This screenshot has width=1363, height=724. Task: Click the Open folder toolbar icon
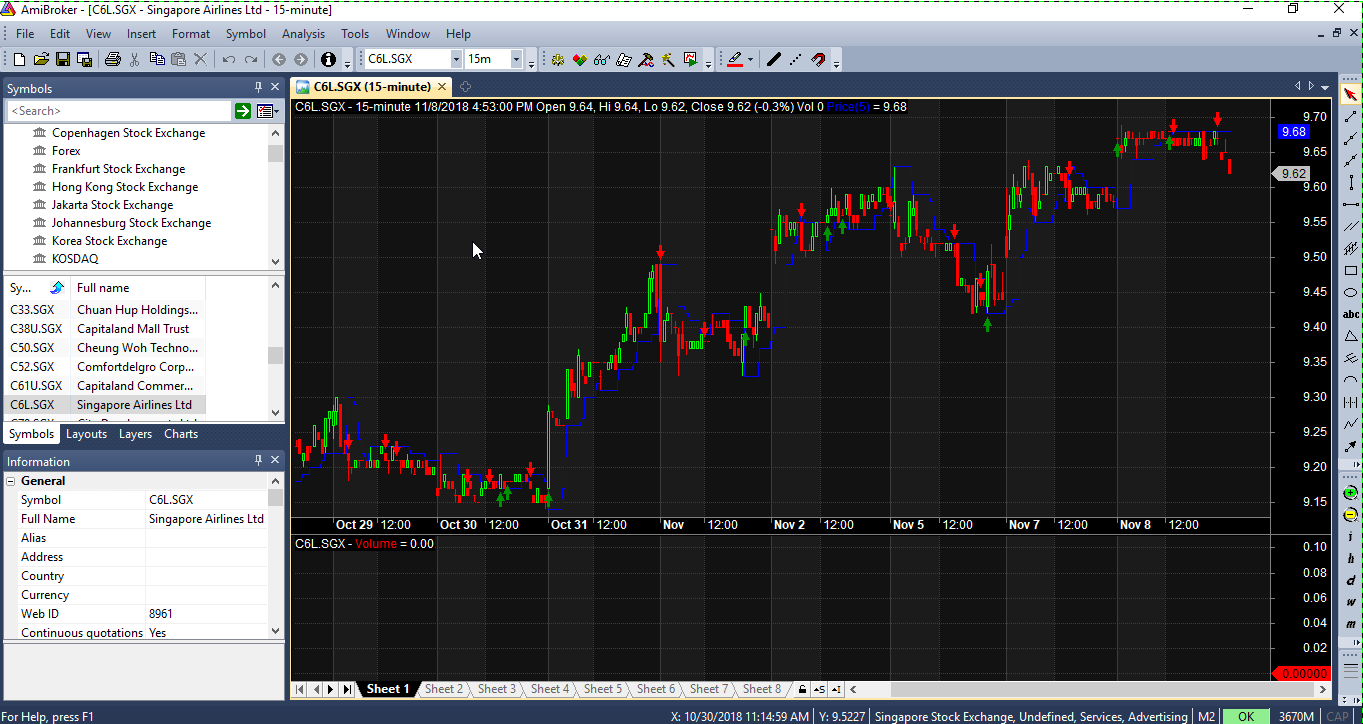(x=43, y=60)
